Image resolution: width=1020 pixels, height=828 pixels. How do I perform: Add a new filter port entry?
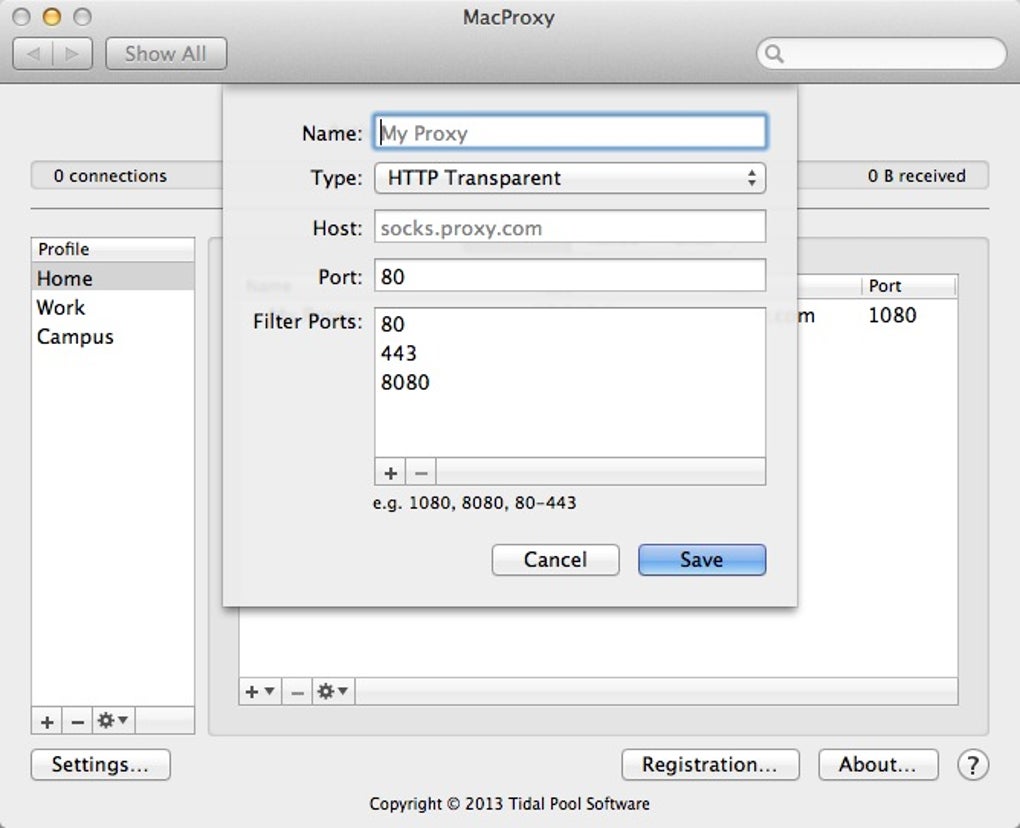pos(390,473)
